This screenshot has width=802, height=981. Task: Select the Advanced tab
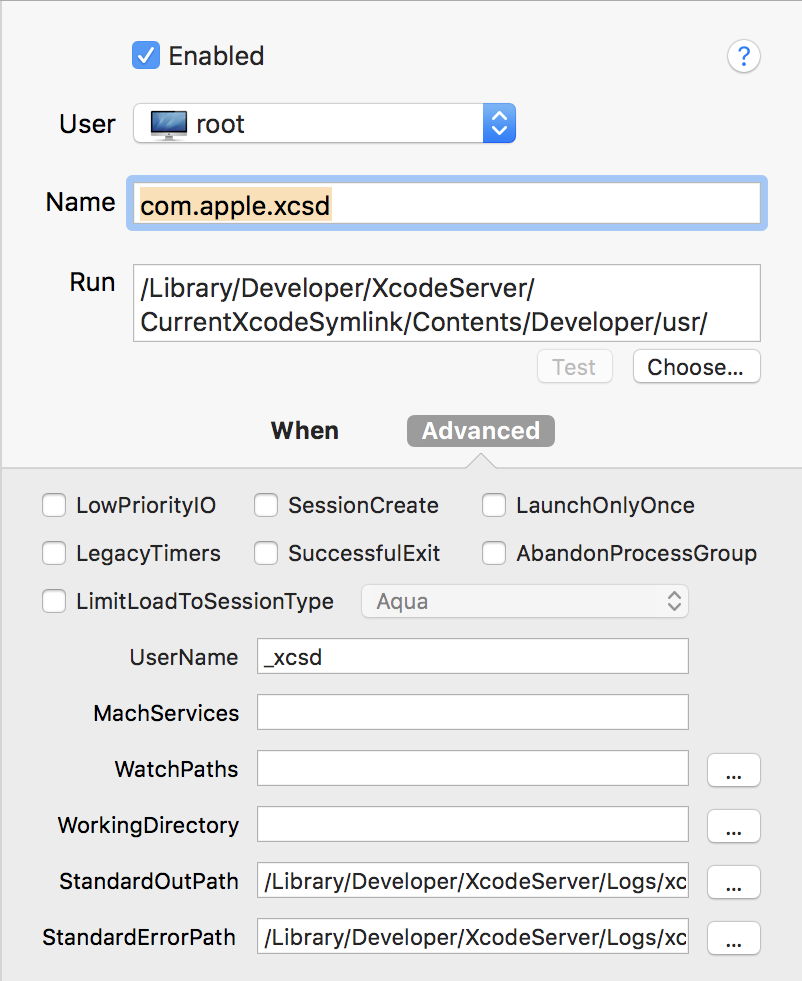(x=480, y=430)
